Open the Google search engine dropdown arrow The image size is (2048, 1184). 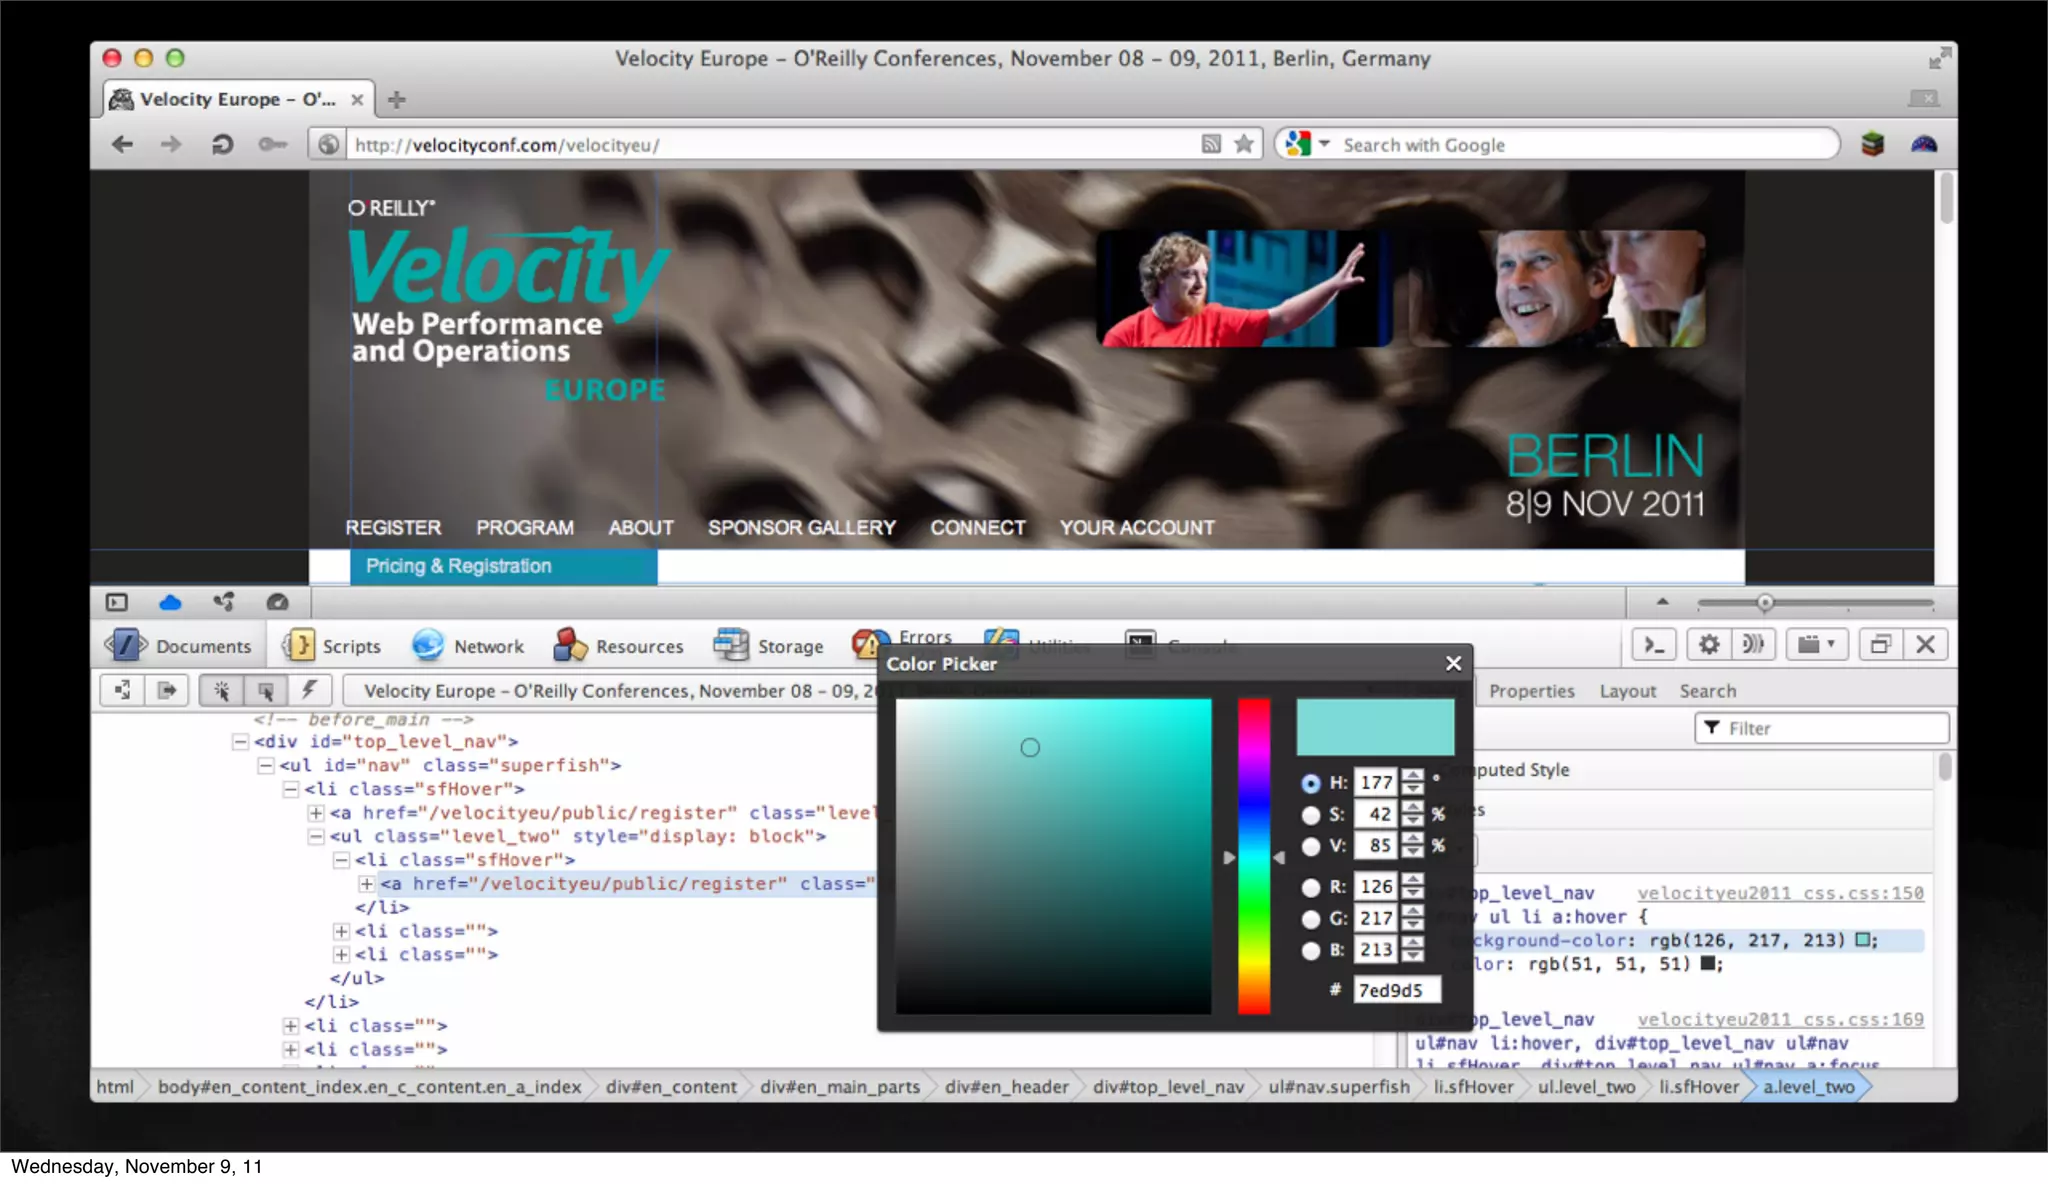[x=1324, y=144]
